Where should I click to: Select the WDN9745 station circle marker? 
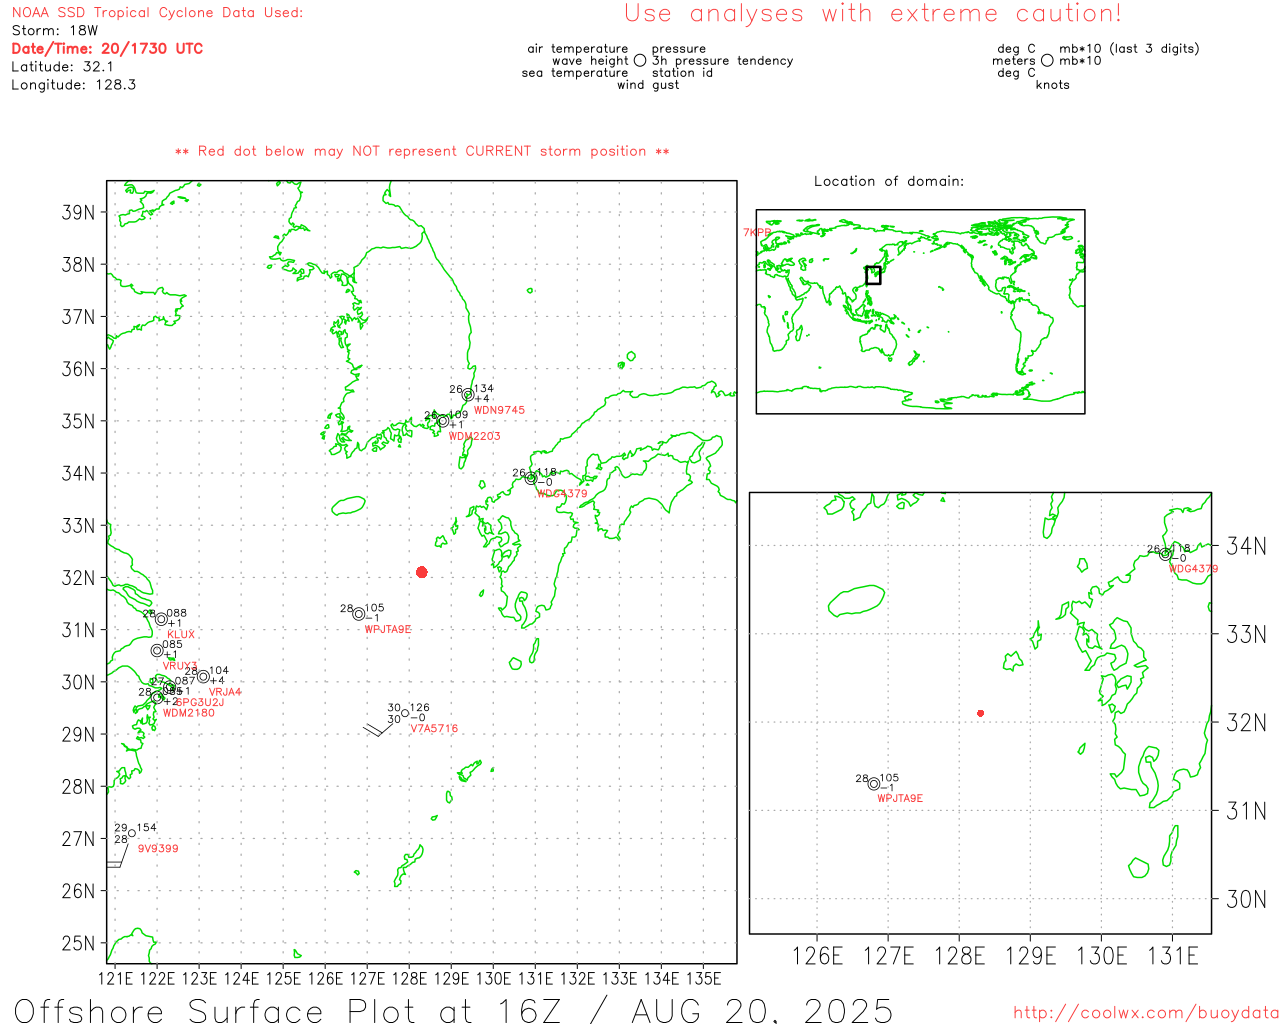click(468, 395)
